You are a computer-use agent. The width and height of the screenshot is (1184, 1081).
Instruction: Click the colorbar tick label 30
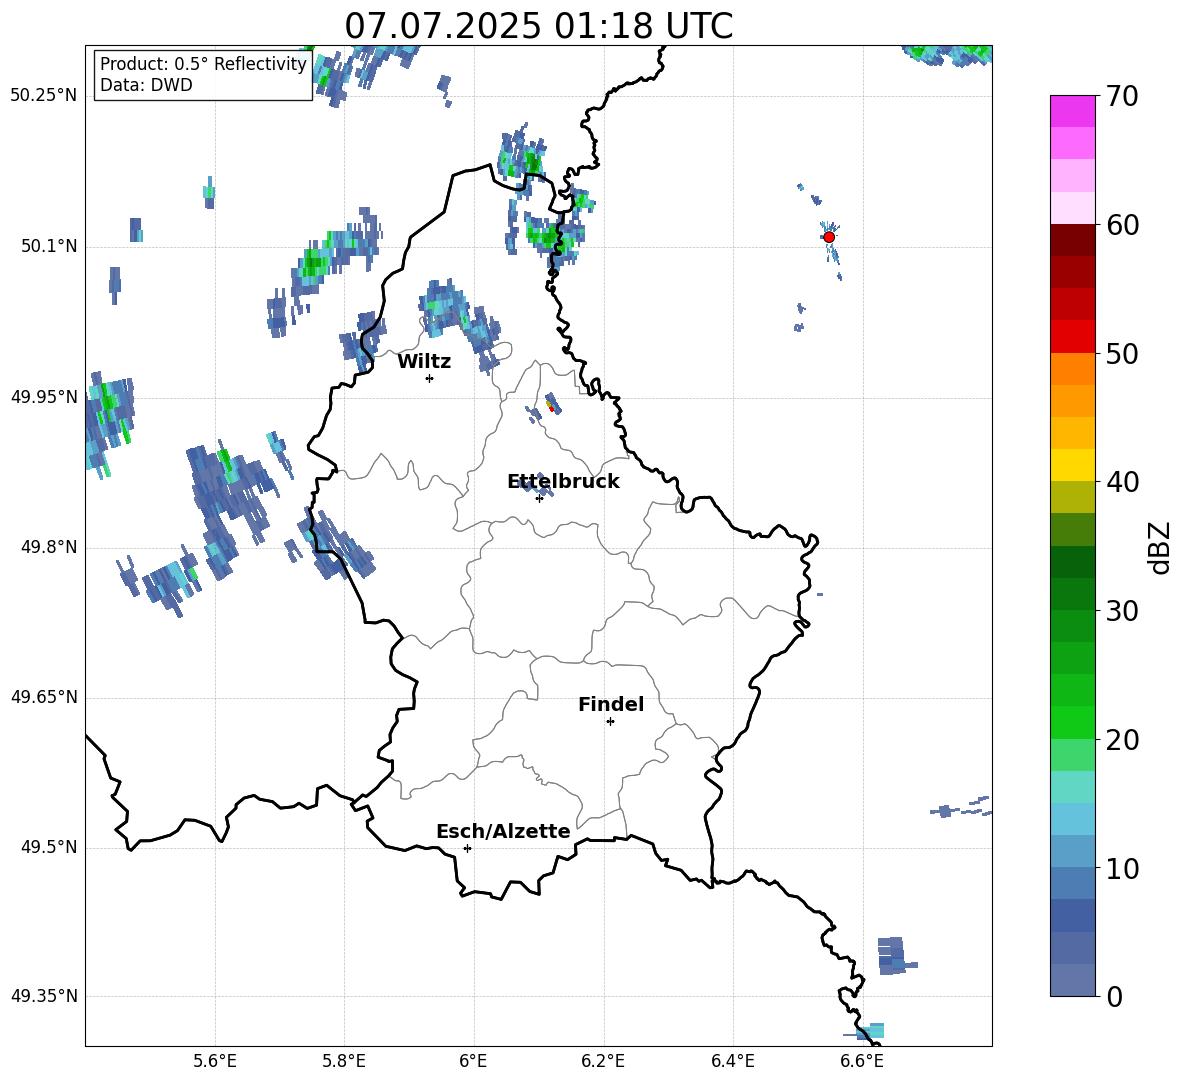1122,611
